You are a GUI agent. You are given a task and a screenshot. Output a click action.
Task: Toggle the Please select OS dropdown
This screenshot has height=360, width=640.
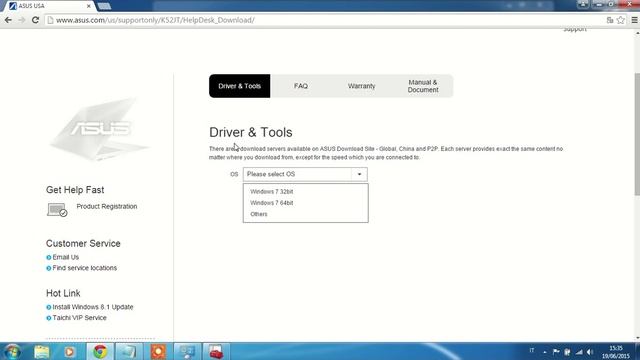click(x=305, y=174)
